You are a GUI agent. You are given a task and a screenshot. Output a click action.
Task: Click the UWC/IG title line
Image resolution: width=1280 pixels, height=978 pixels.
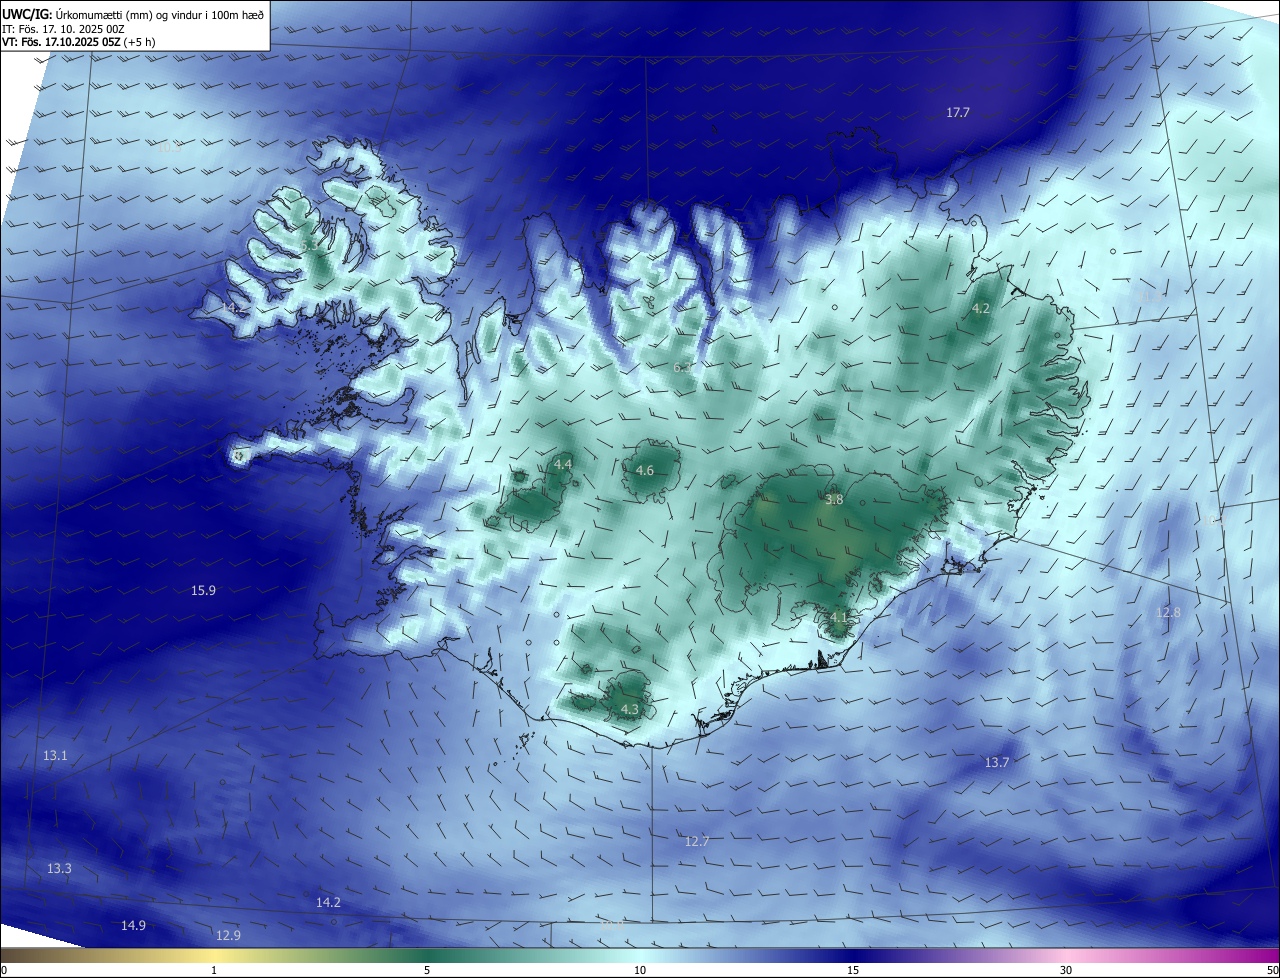coord(133,14)
